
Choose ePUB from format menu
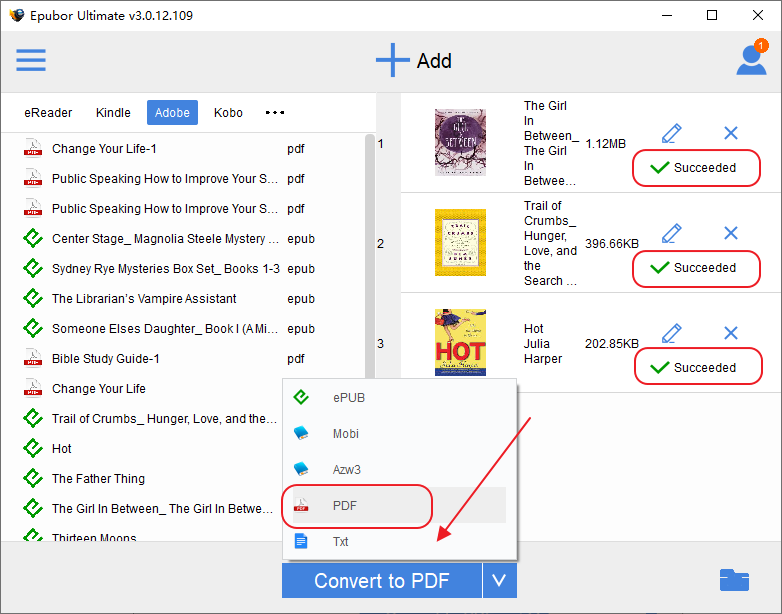pos(350,397)
